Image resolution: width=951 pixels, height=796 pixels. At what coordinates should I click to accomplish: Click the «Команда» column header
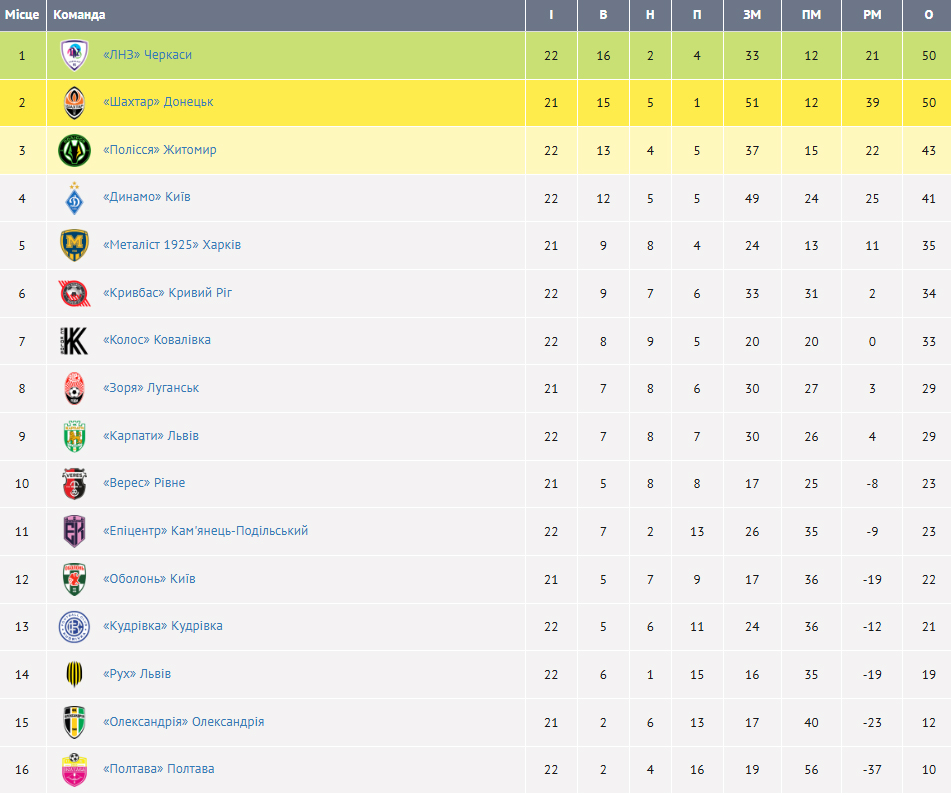(79, 15)
